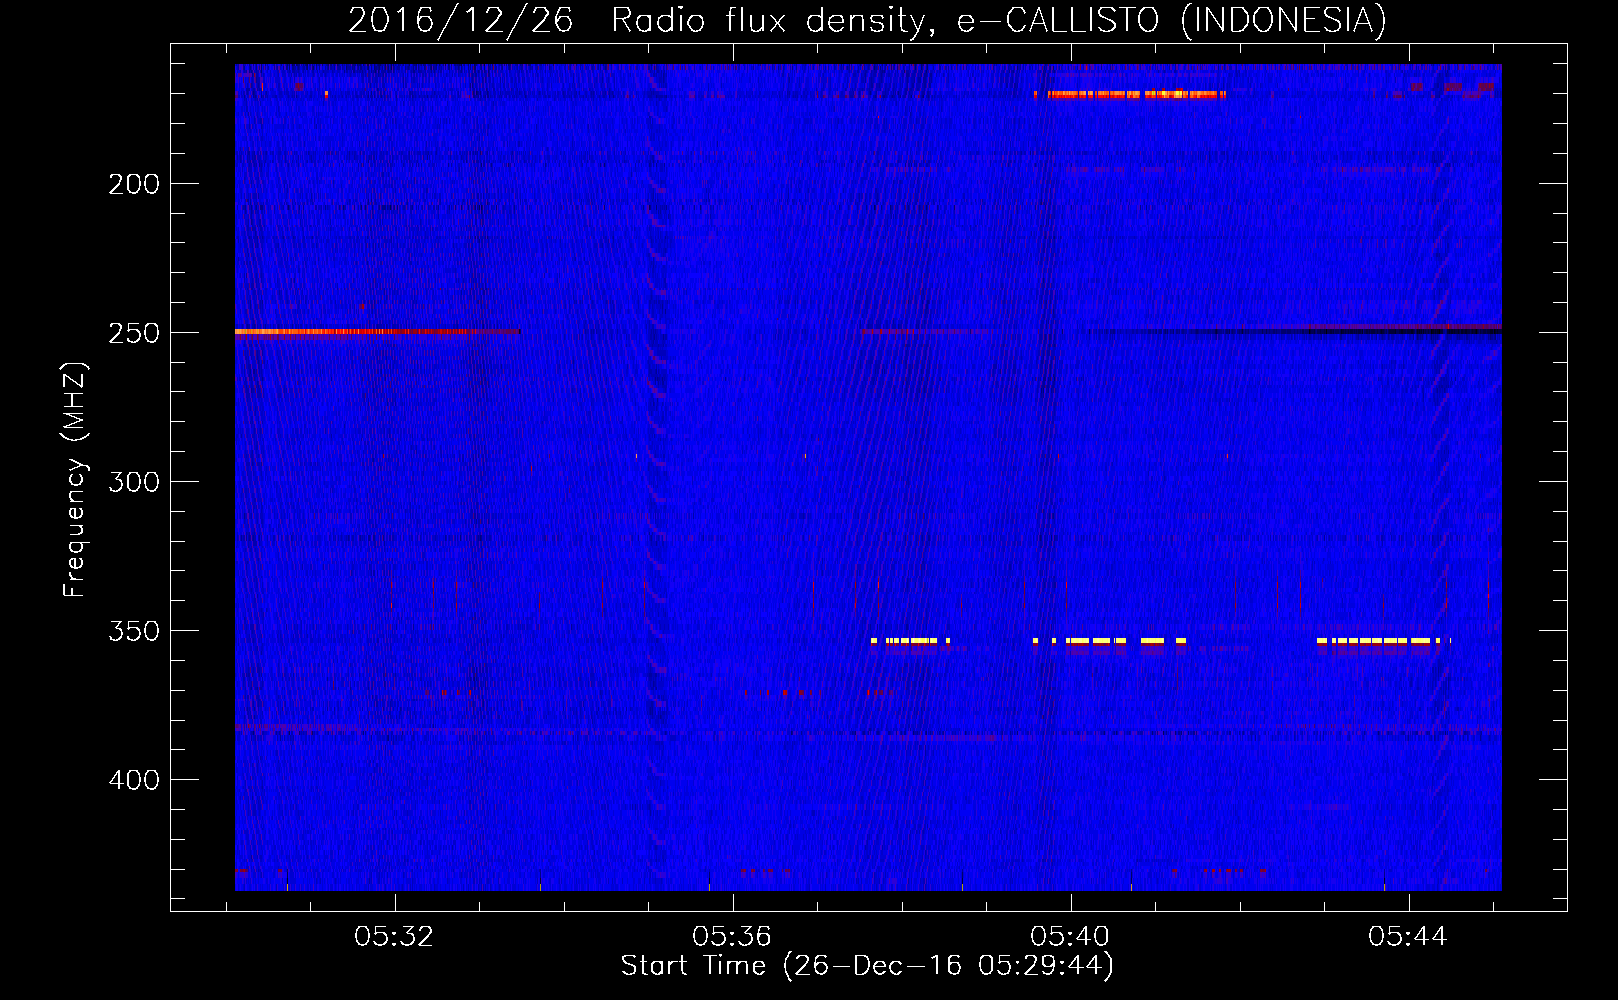Click the 400 frequency tick label
Viewport: 1618px width, 1000px height.
click(134, 780)
